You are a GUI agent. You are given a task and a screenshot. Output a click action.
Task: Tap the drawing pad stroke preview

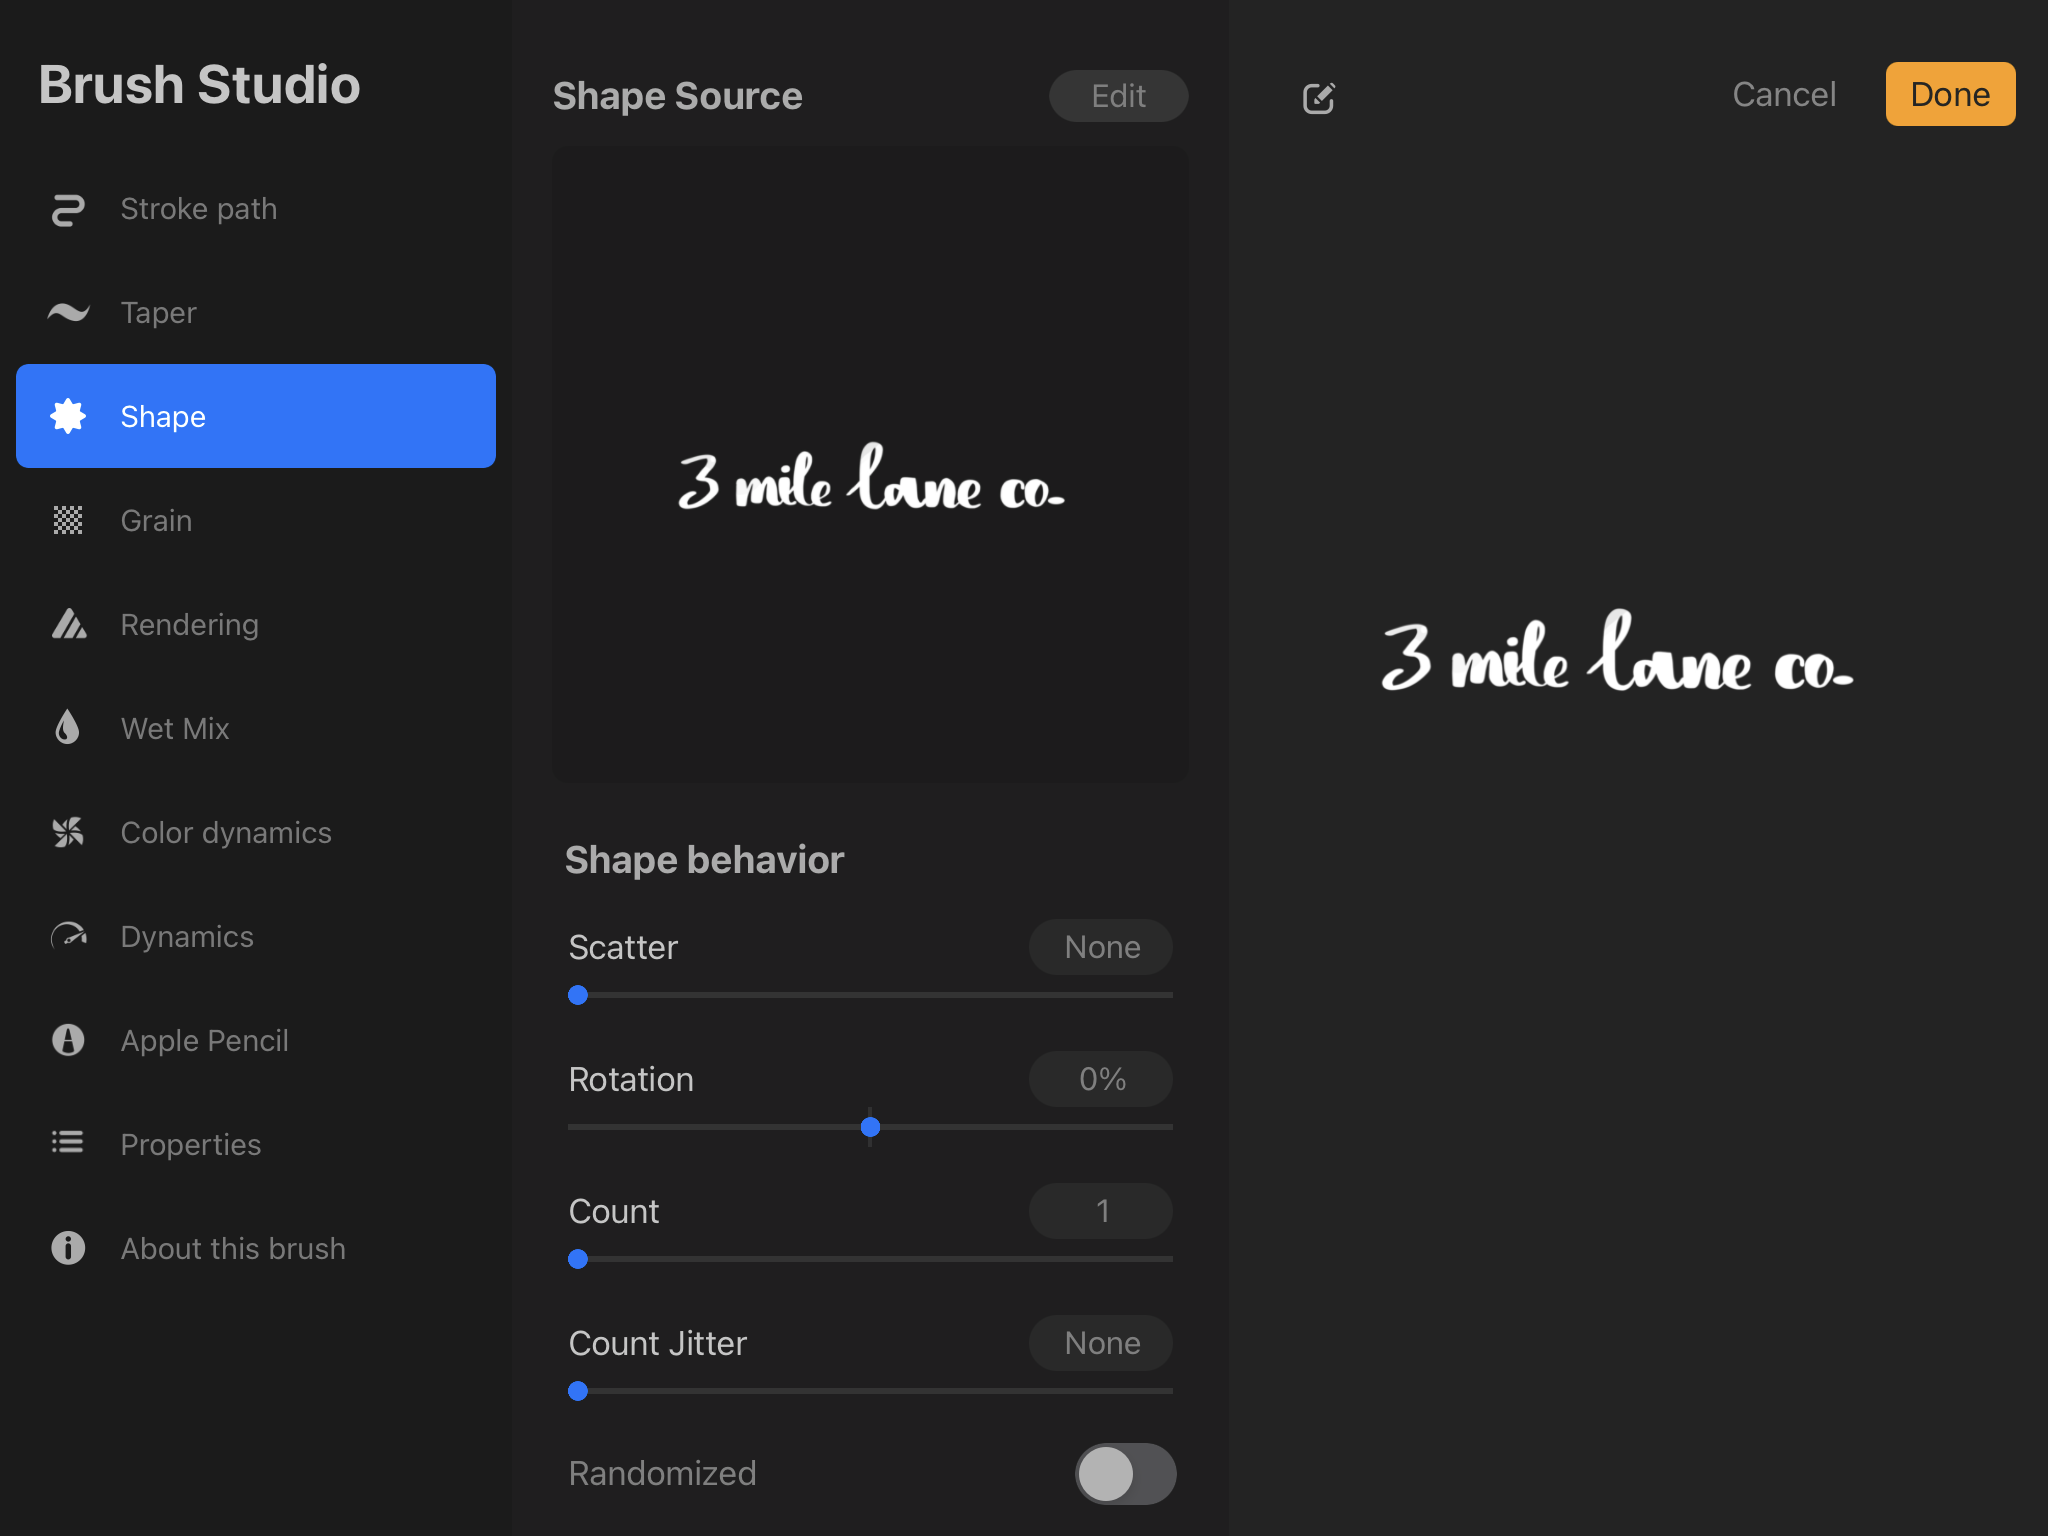(x=1617, y=652)
